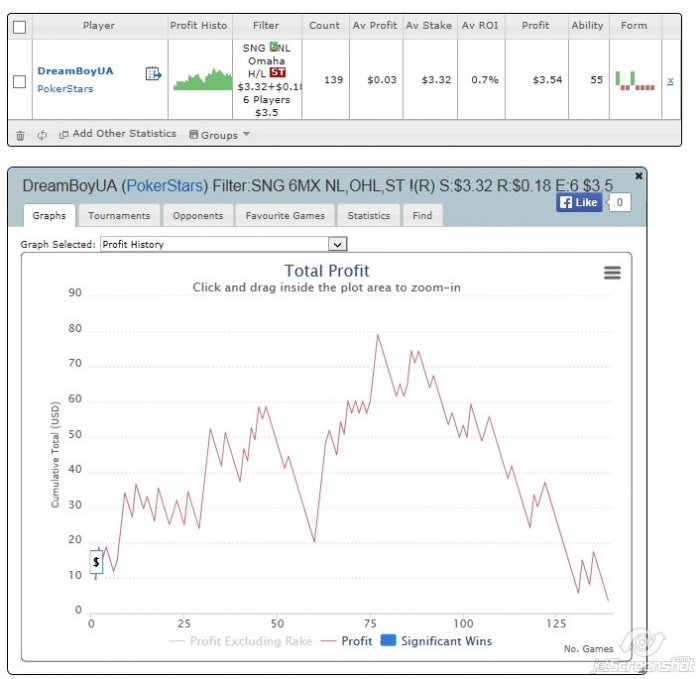Switch to the Tournaments tab
The height and width of the screenshot is (679, 700).
tap(119, 216)
